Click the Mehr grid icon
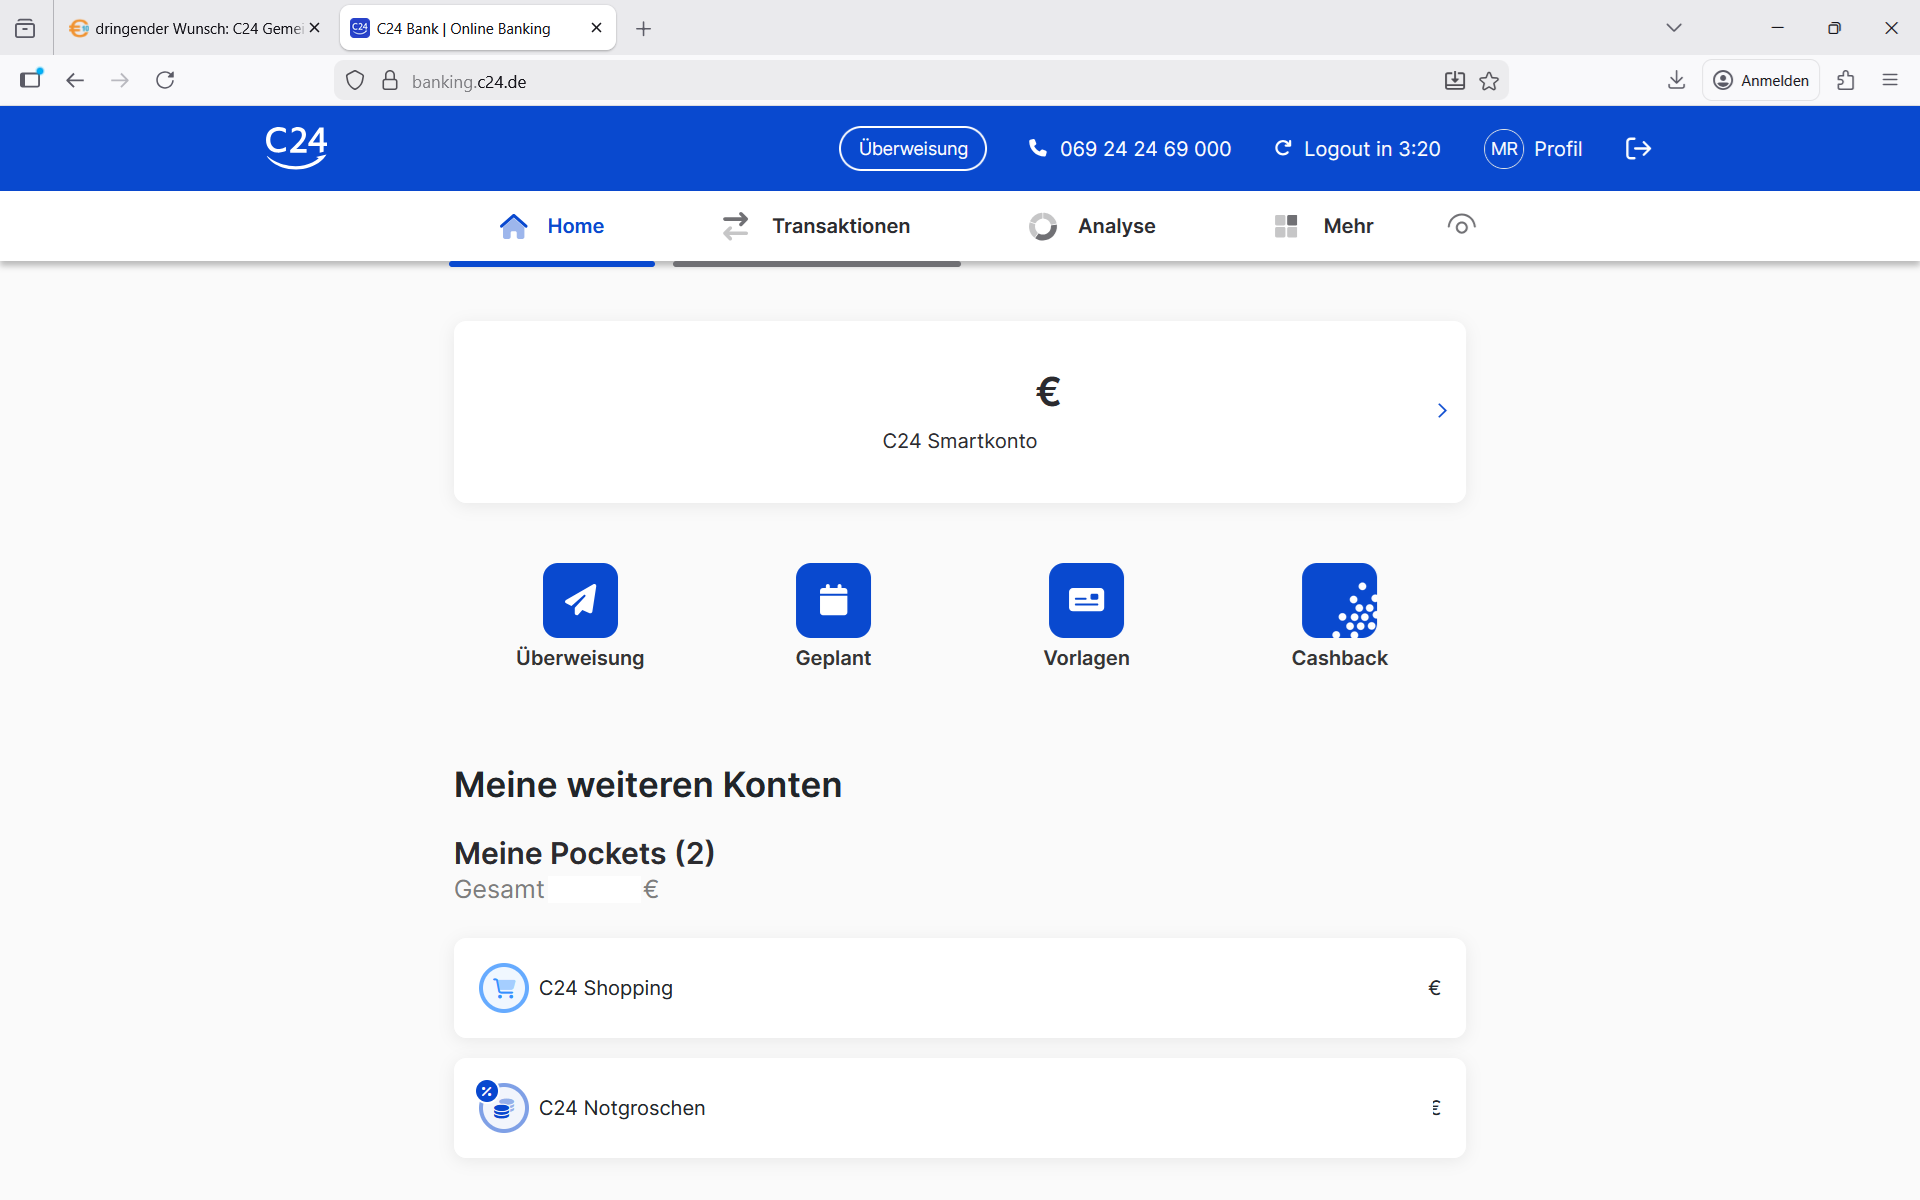Screen dimensions: 1920x1200 click(1286, 226)
